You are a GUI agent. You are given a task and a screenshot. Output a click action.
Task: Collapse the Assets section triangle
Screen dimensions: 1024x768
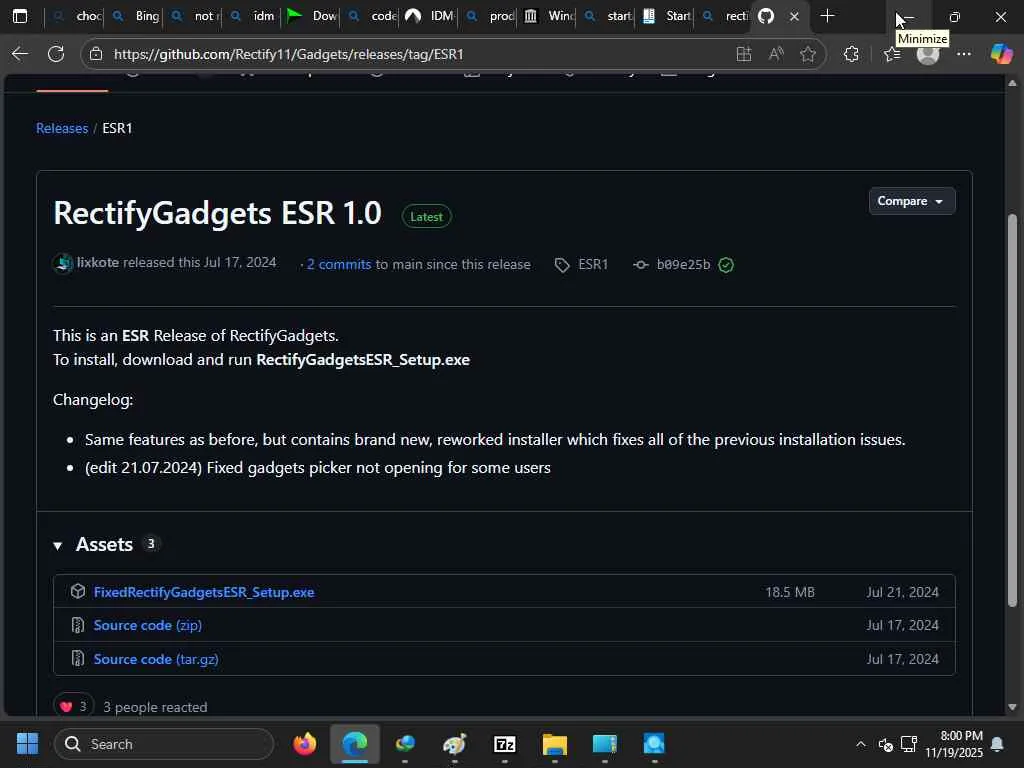pos(58,545)
